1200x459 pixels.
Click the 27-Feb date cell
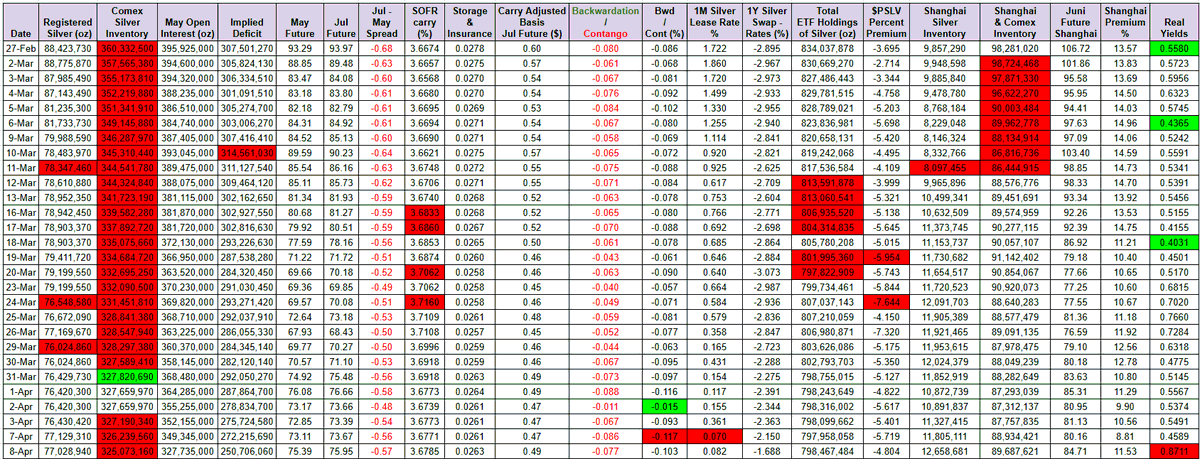pos(22,48)
